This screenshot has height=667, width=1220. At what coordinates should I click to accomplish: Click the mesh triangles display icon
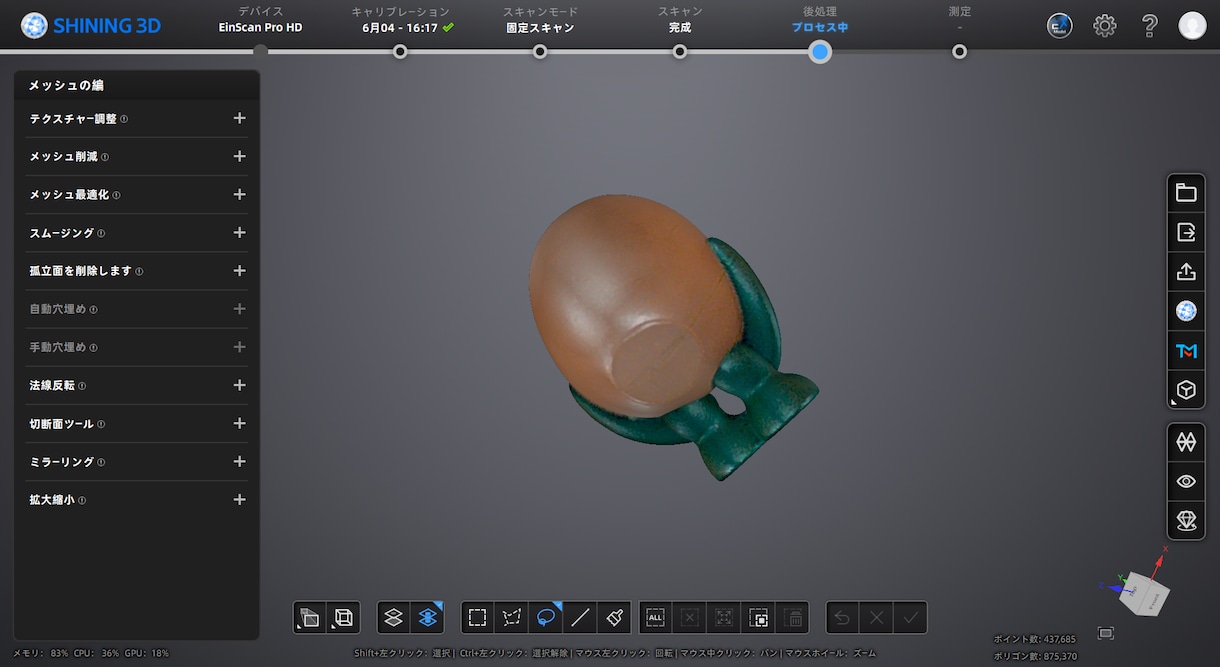[x=1186, y=441]
